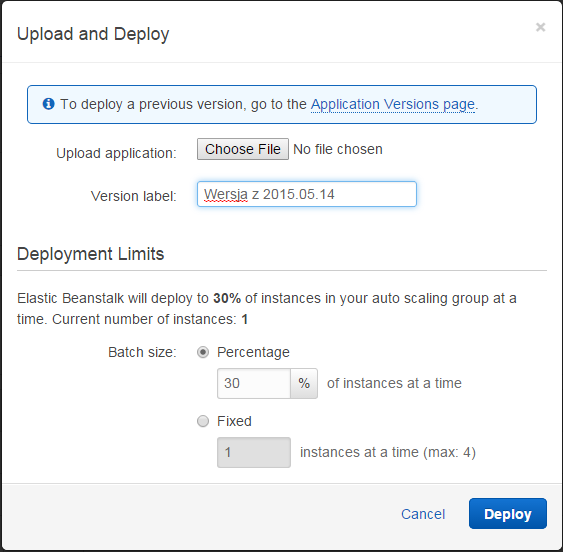This screenshot has width=563, height=552.
Task: Close the Upload and Deploy dialog
Action: pos(540,27)
